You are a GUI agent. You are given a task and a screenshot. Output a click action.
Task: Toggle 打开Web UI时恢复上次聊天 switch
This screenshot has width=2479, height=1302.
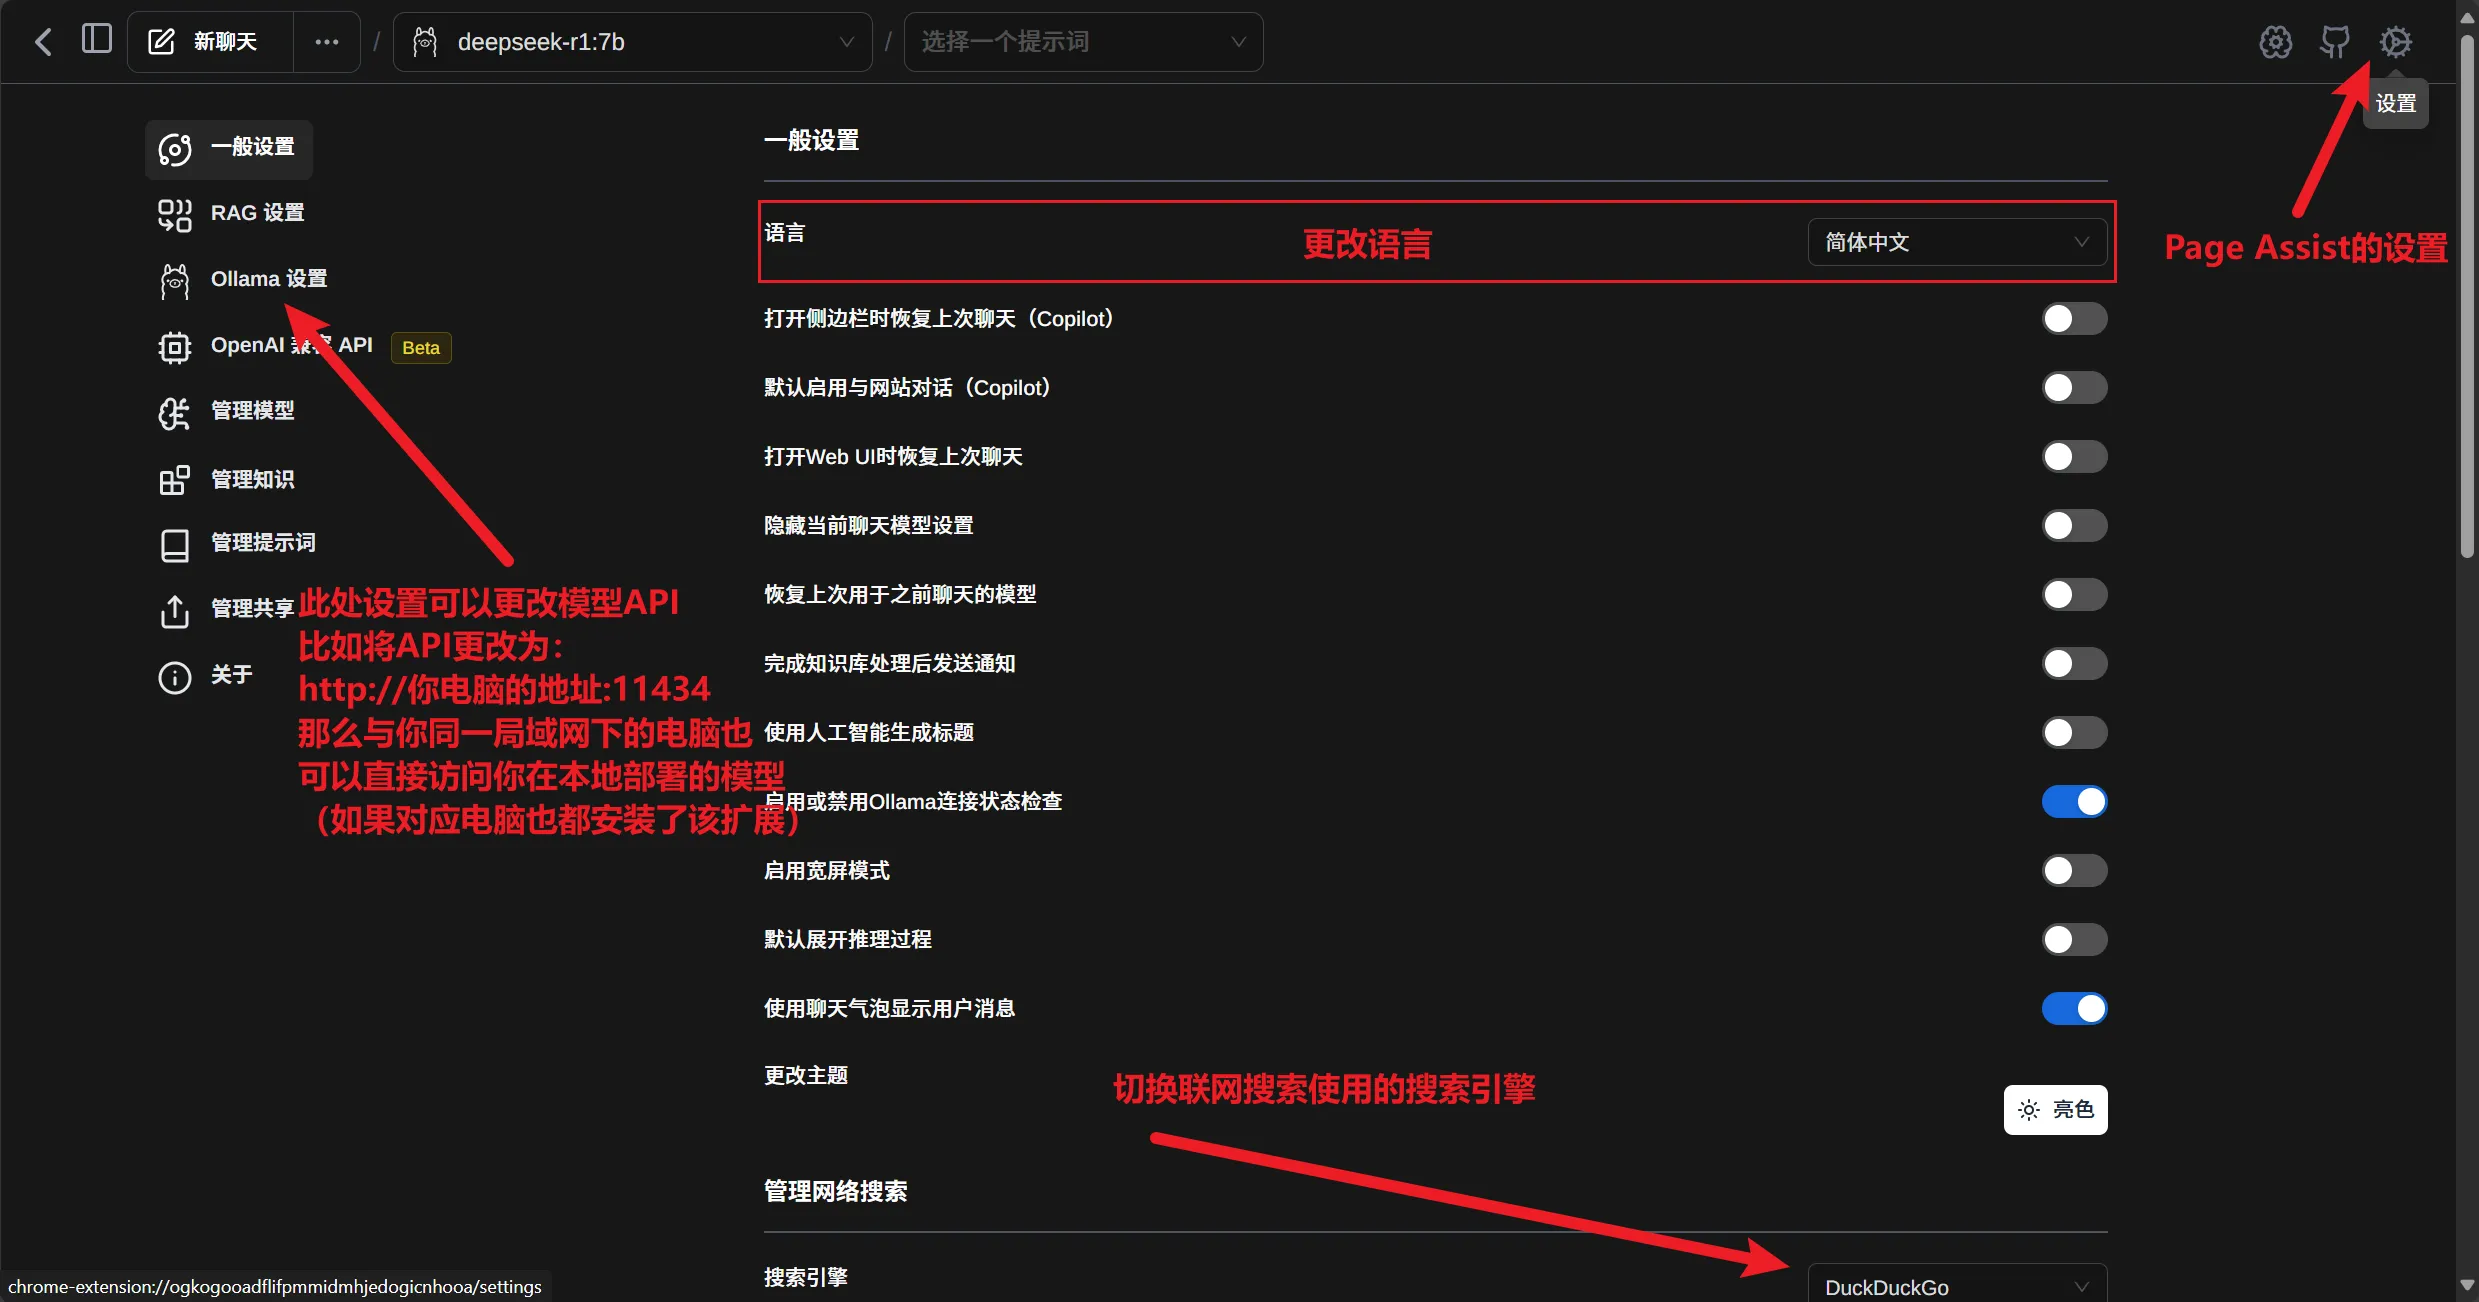pos(2074,456)
